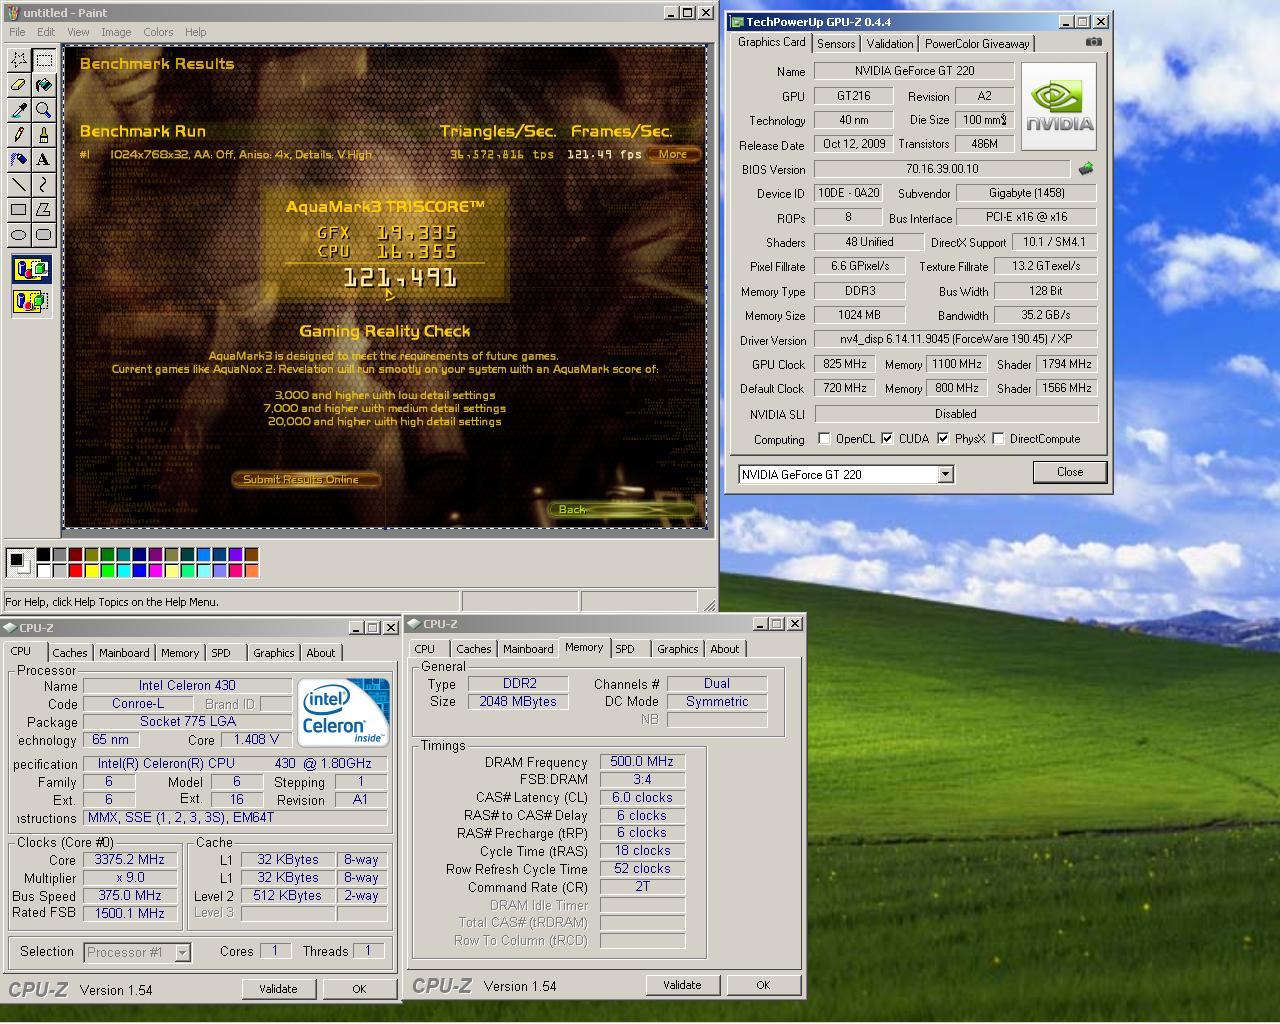The height and width of the screenshot is (1024, 1280).
Task: Click the DRAM Frequency value 500.0 MHz
Action: pyautogui.click(x=642, y=762)
